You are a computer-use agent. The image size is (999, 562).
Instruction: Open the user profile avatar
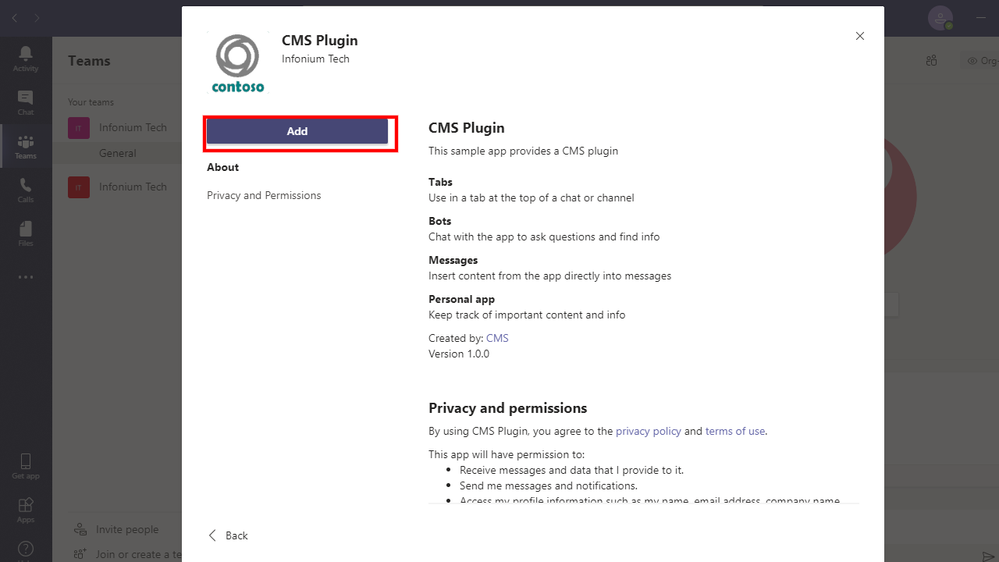click(x=940, y=18)
